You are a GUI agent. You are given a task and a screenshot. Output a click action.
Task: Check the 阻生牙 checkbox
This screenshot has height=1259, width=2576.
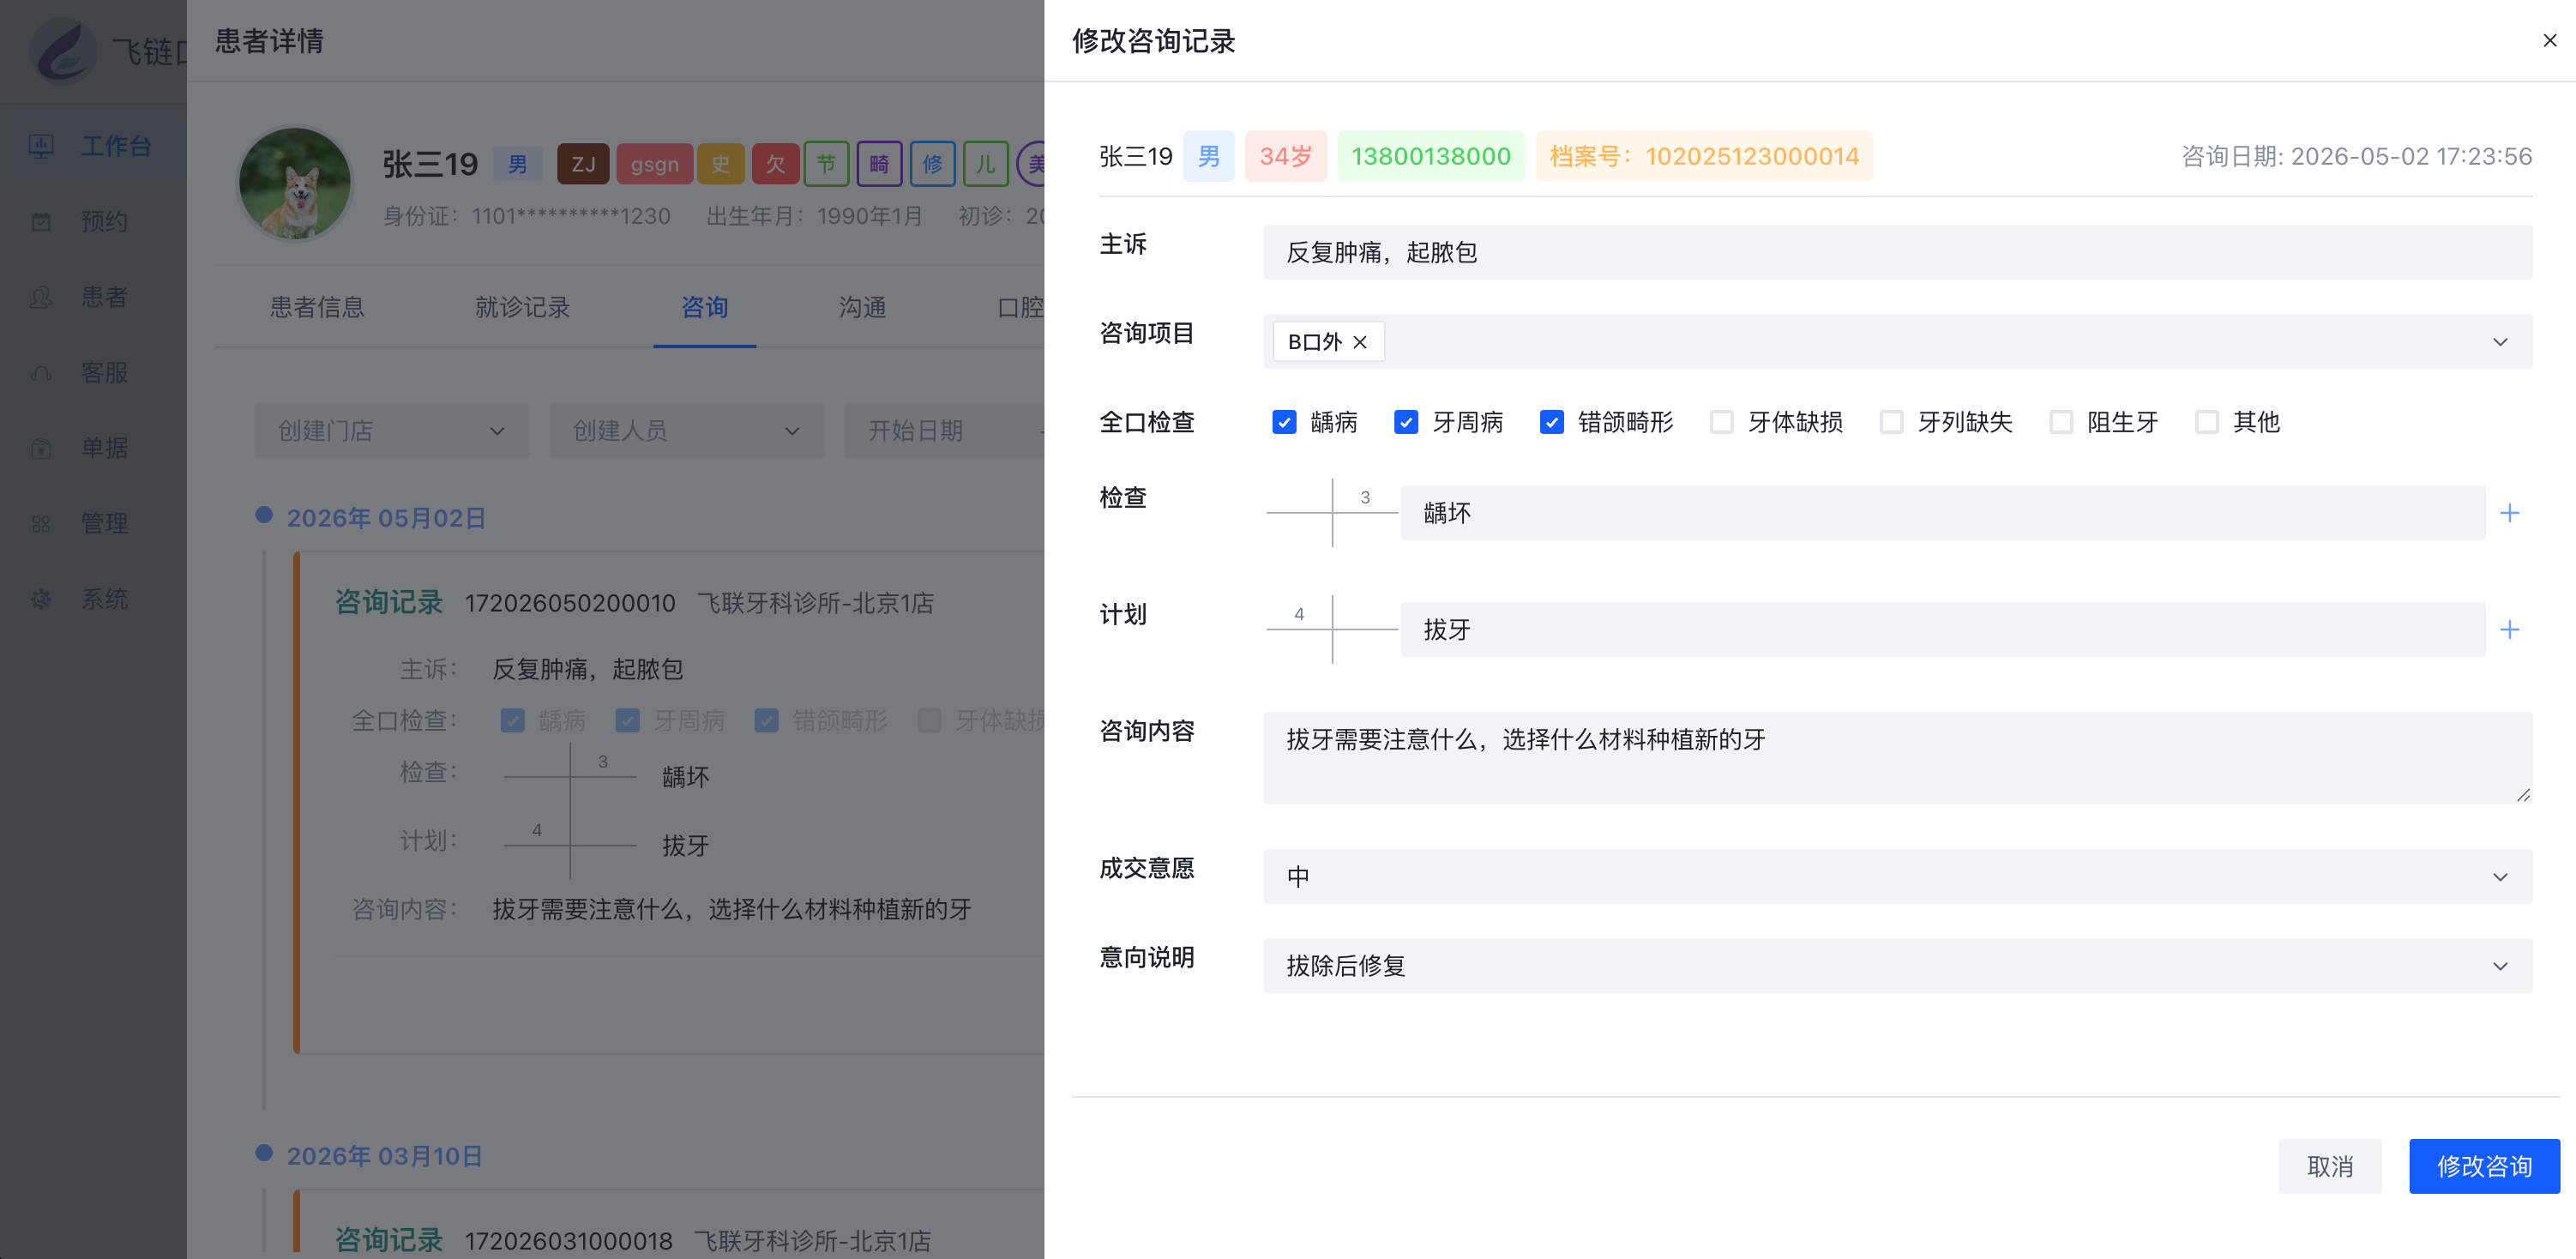pos(2061,422)
